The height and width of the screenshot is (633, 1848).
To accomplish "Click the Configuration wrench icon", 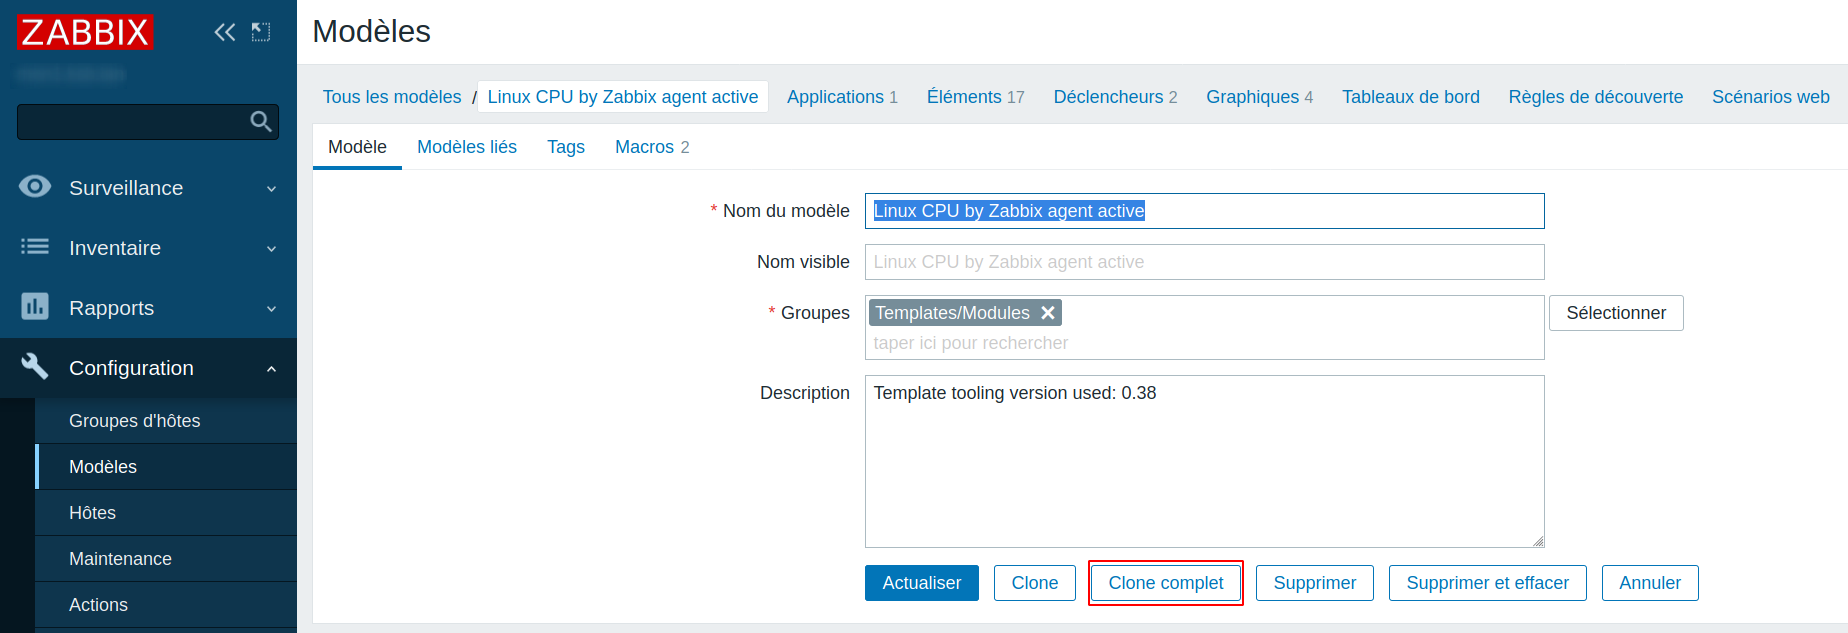I will point(35,367).
